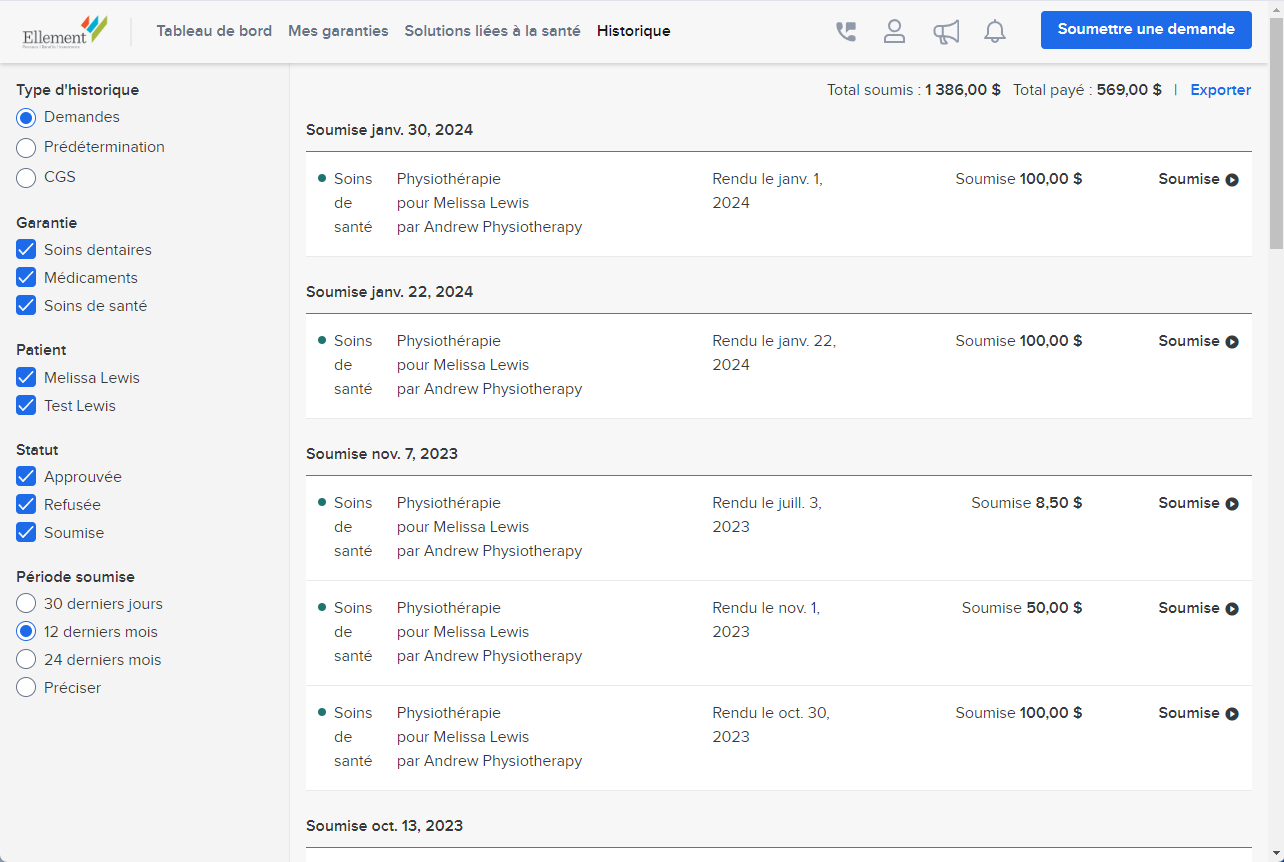Click the 'Soumise janv. 22, 2024' heading
Image resolution: width=1284 pixels, height=862 pixels.
[389, 292]
